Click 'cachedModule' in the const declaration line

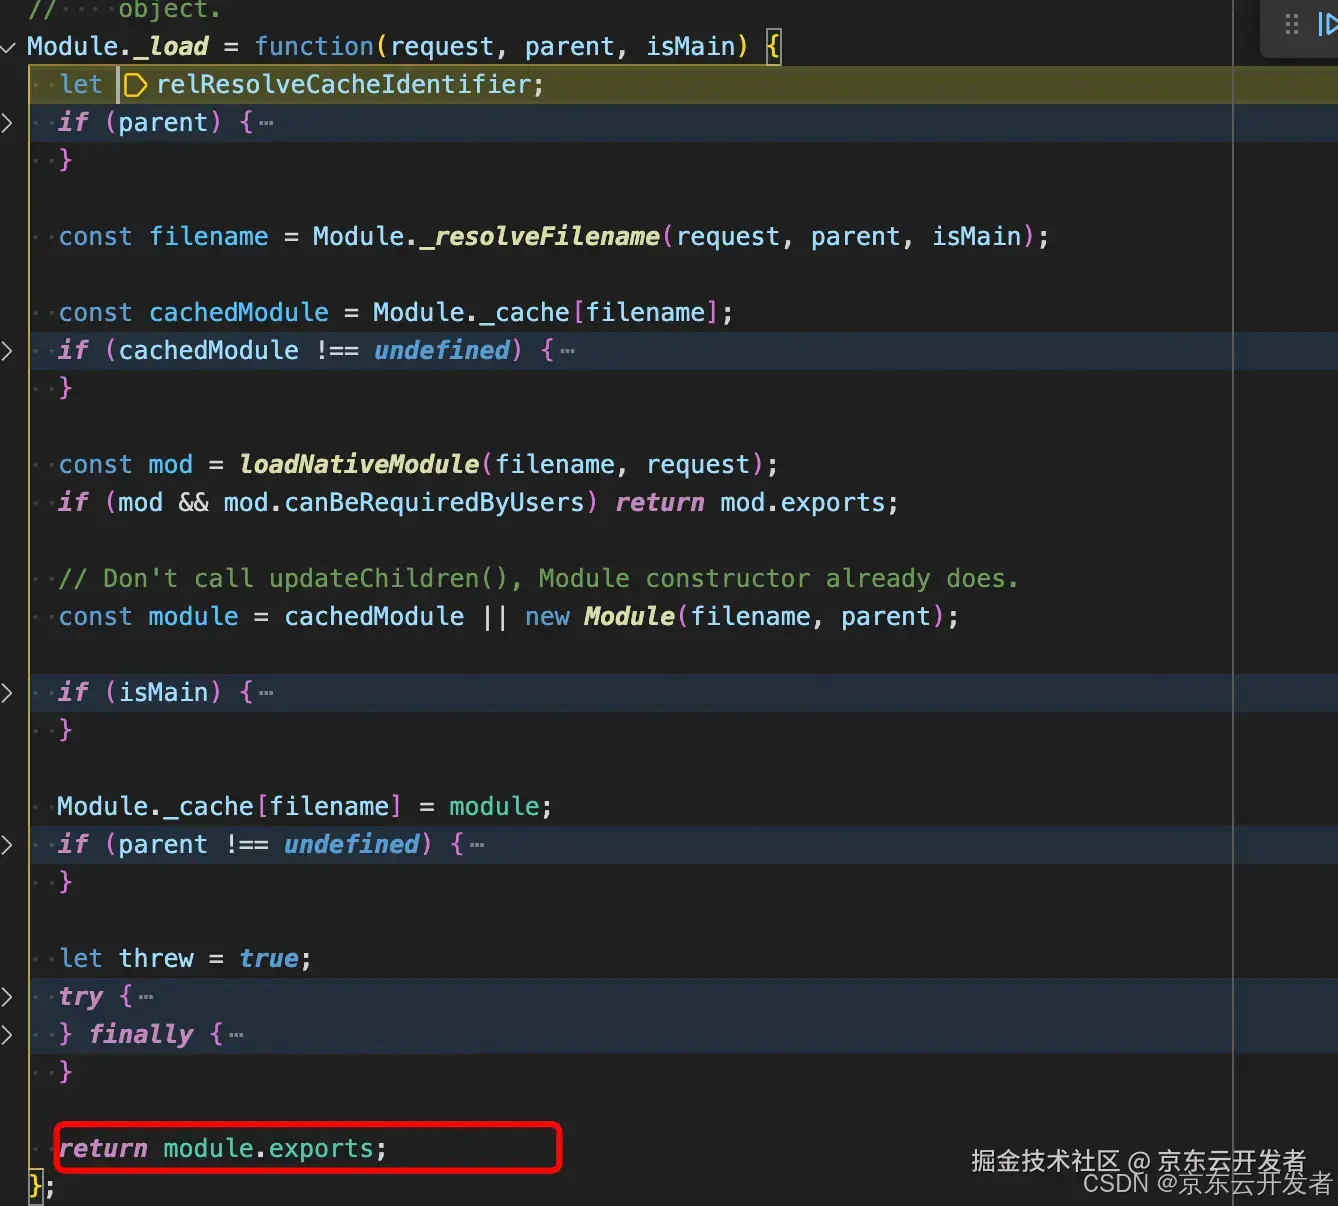(x=239, y=313)
